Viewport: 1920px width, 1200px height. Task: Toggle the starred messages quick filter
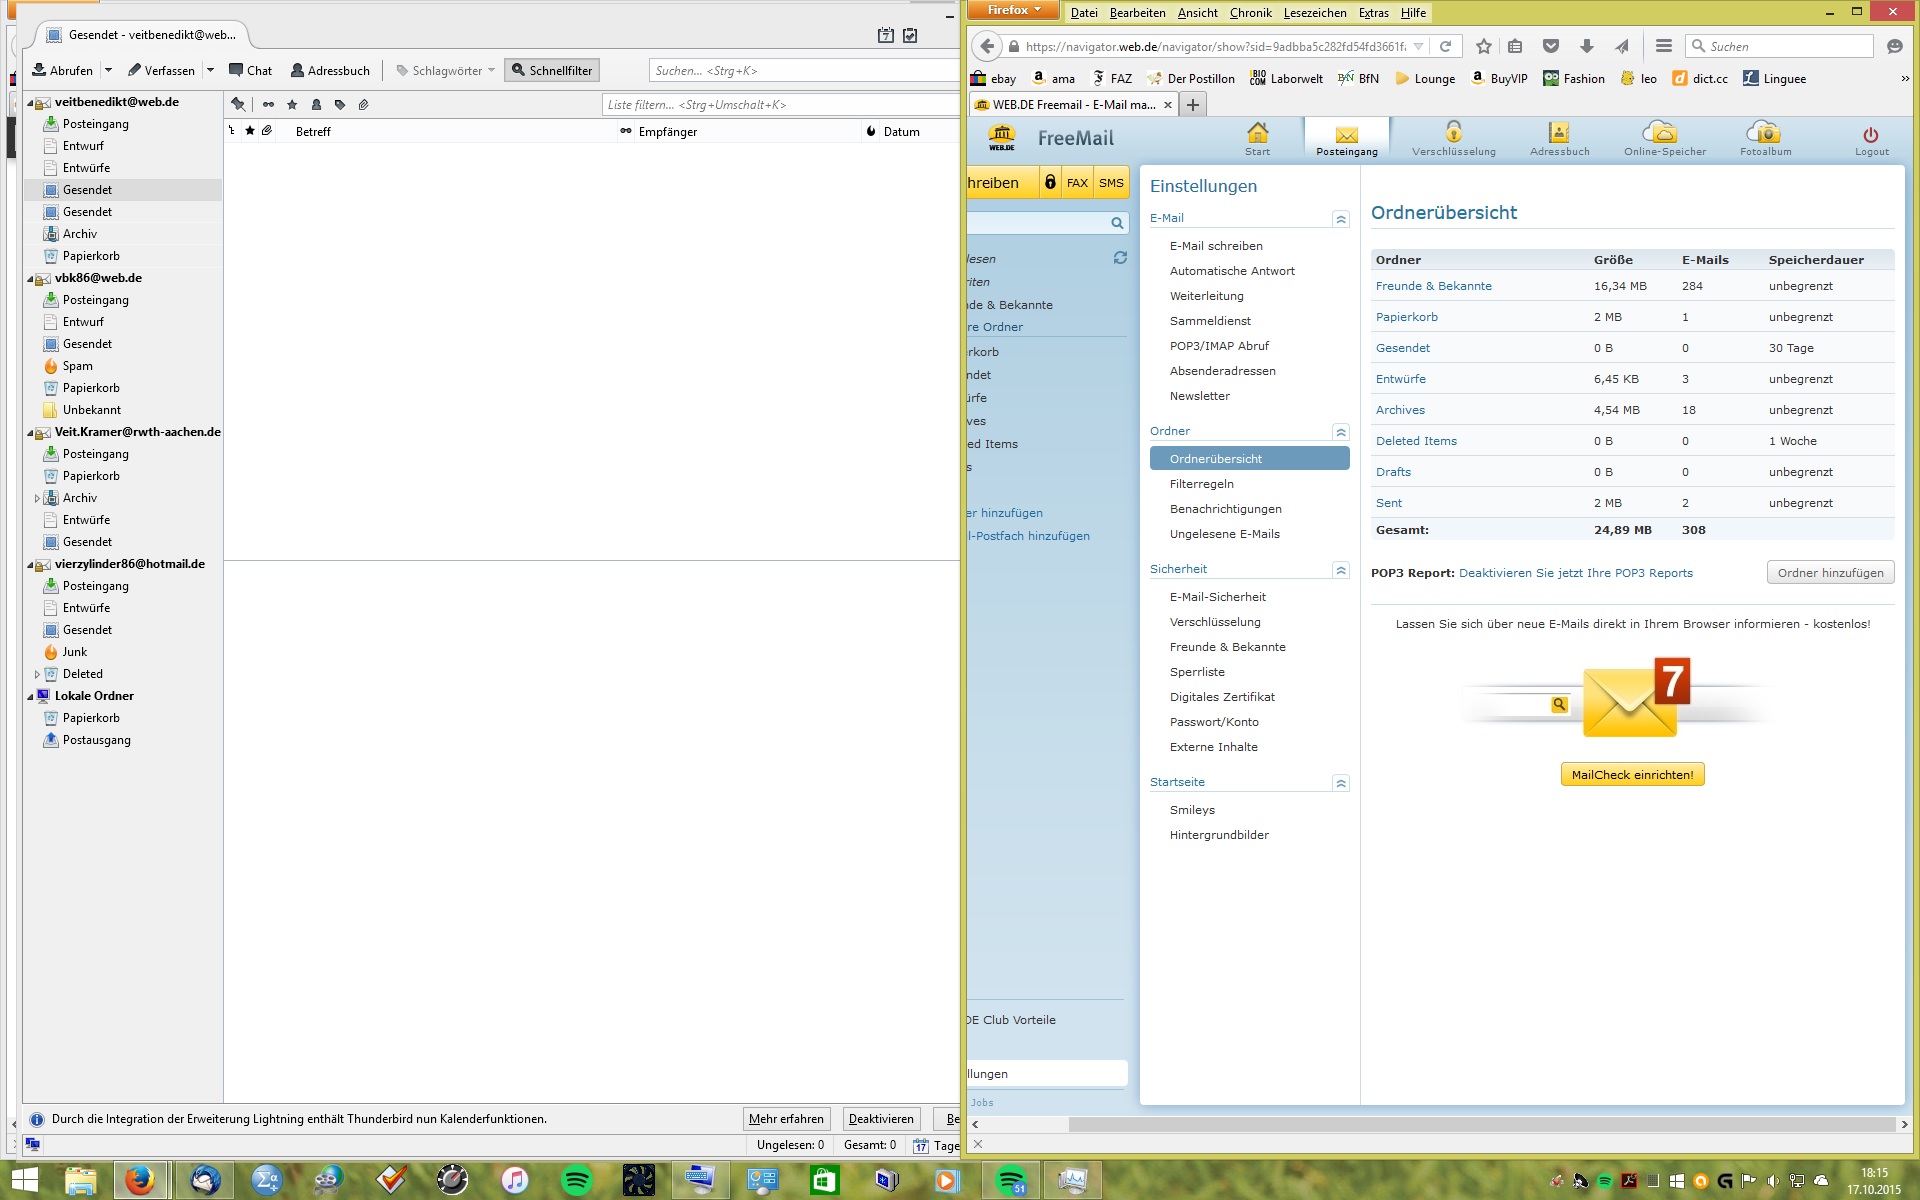pos(292,104)
